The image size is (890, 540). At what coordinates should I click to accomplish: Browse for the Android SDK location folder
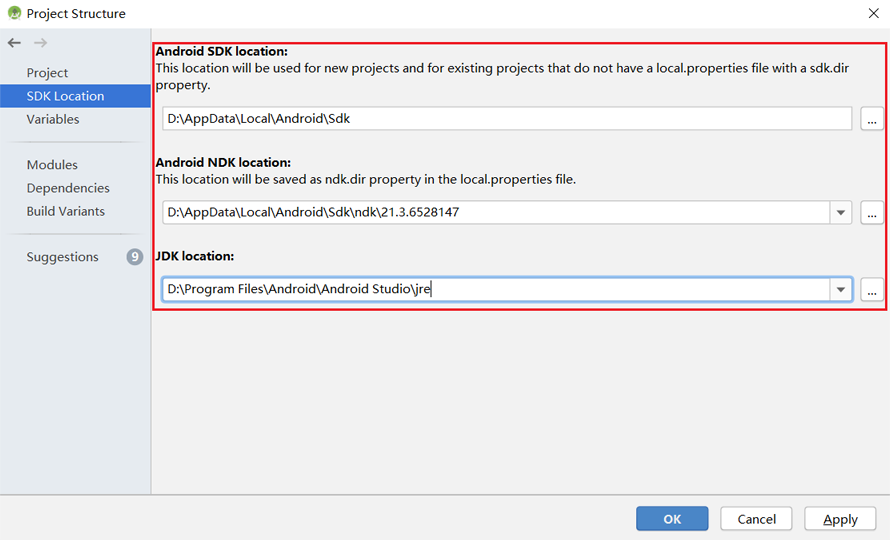(871, 119)
